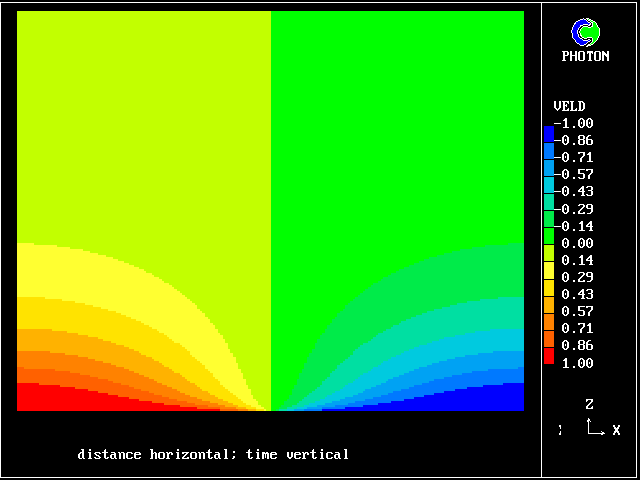Image resolution: width=640 pixels, height=480 pixels.
Task: Click the PHOTON globe logo icon
Action: pyautogui.click(x=585, y=33)
